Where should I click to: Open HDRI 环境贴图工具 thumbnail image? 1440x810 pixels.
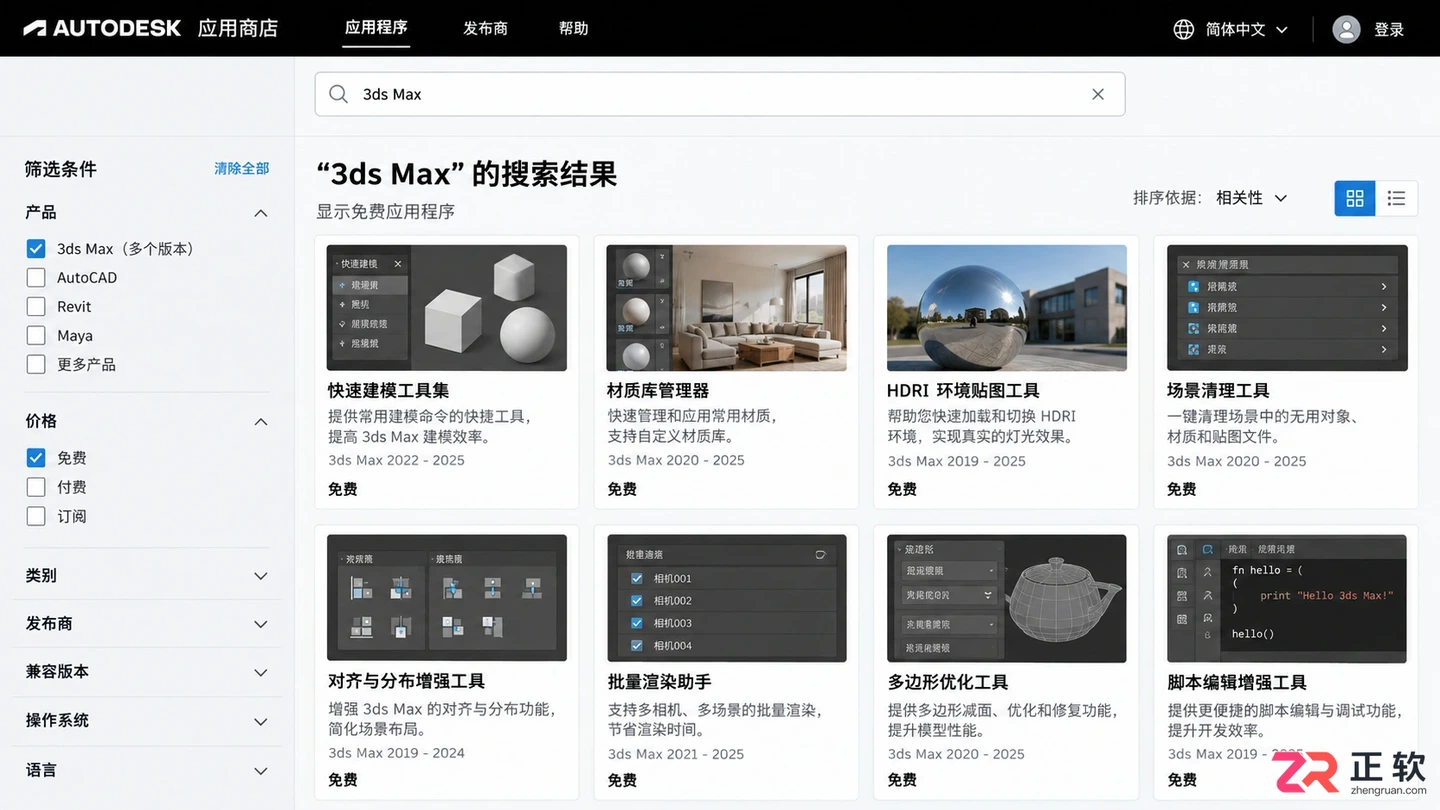[1007, 308]
